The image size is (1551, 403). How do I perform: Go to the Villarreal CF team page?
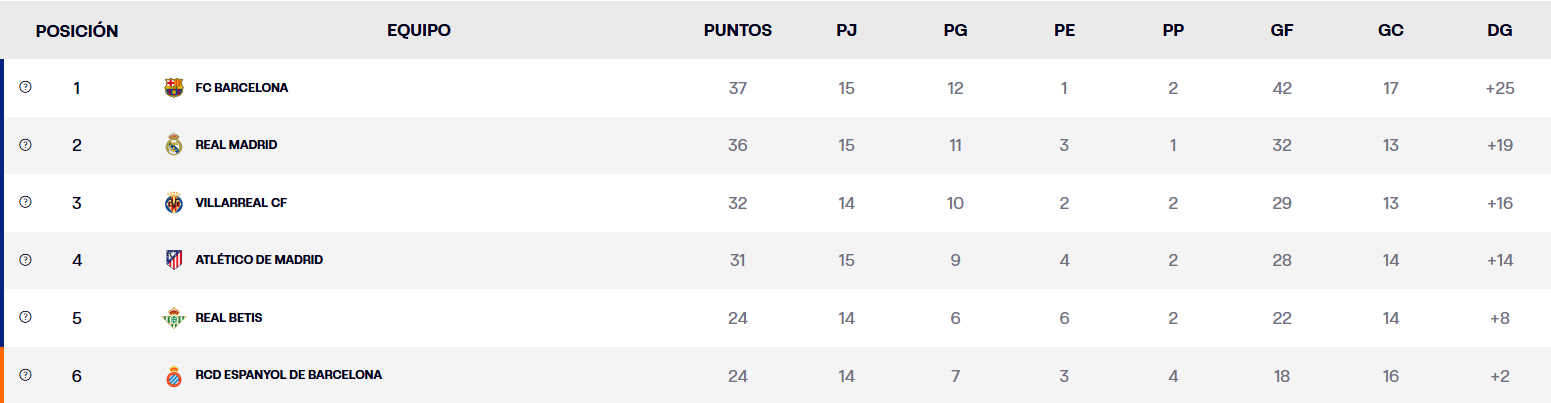pyautogui.click(x=241, y=203)
